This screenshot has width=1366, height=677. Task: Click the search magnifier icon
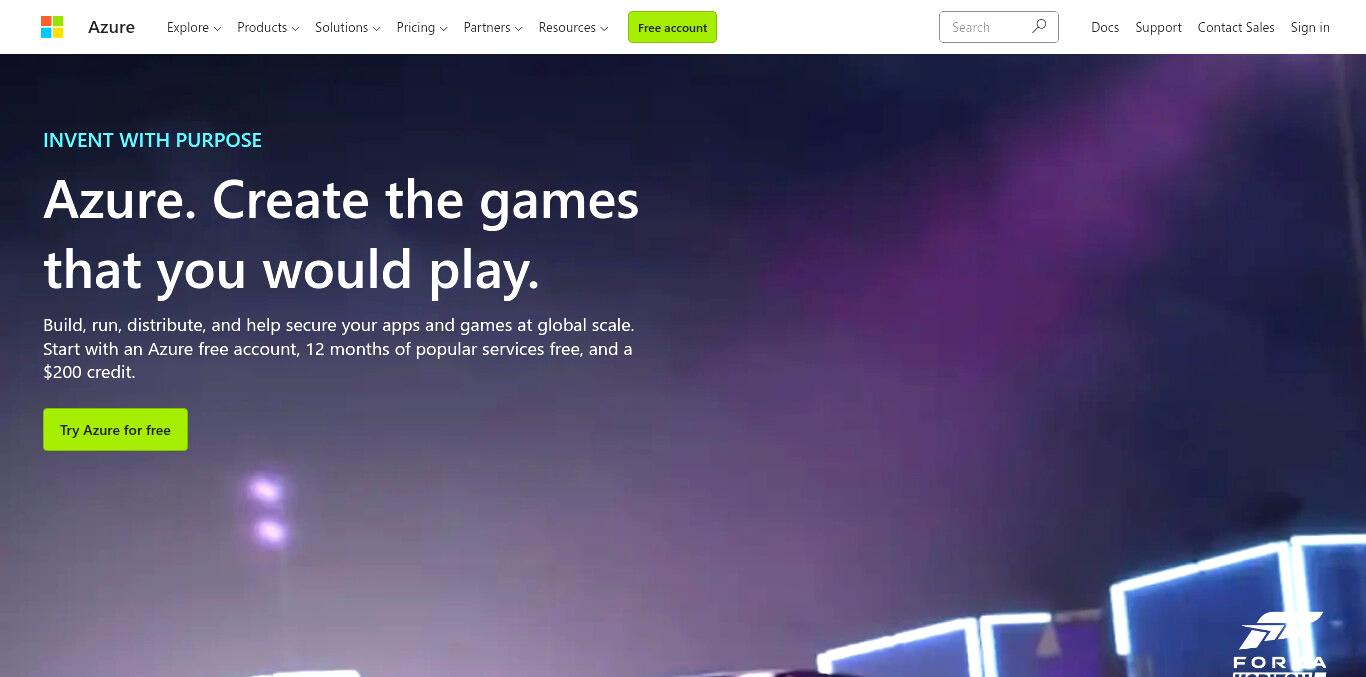(1039, 27)
